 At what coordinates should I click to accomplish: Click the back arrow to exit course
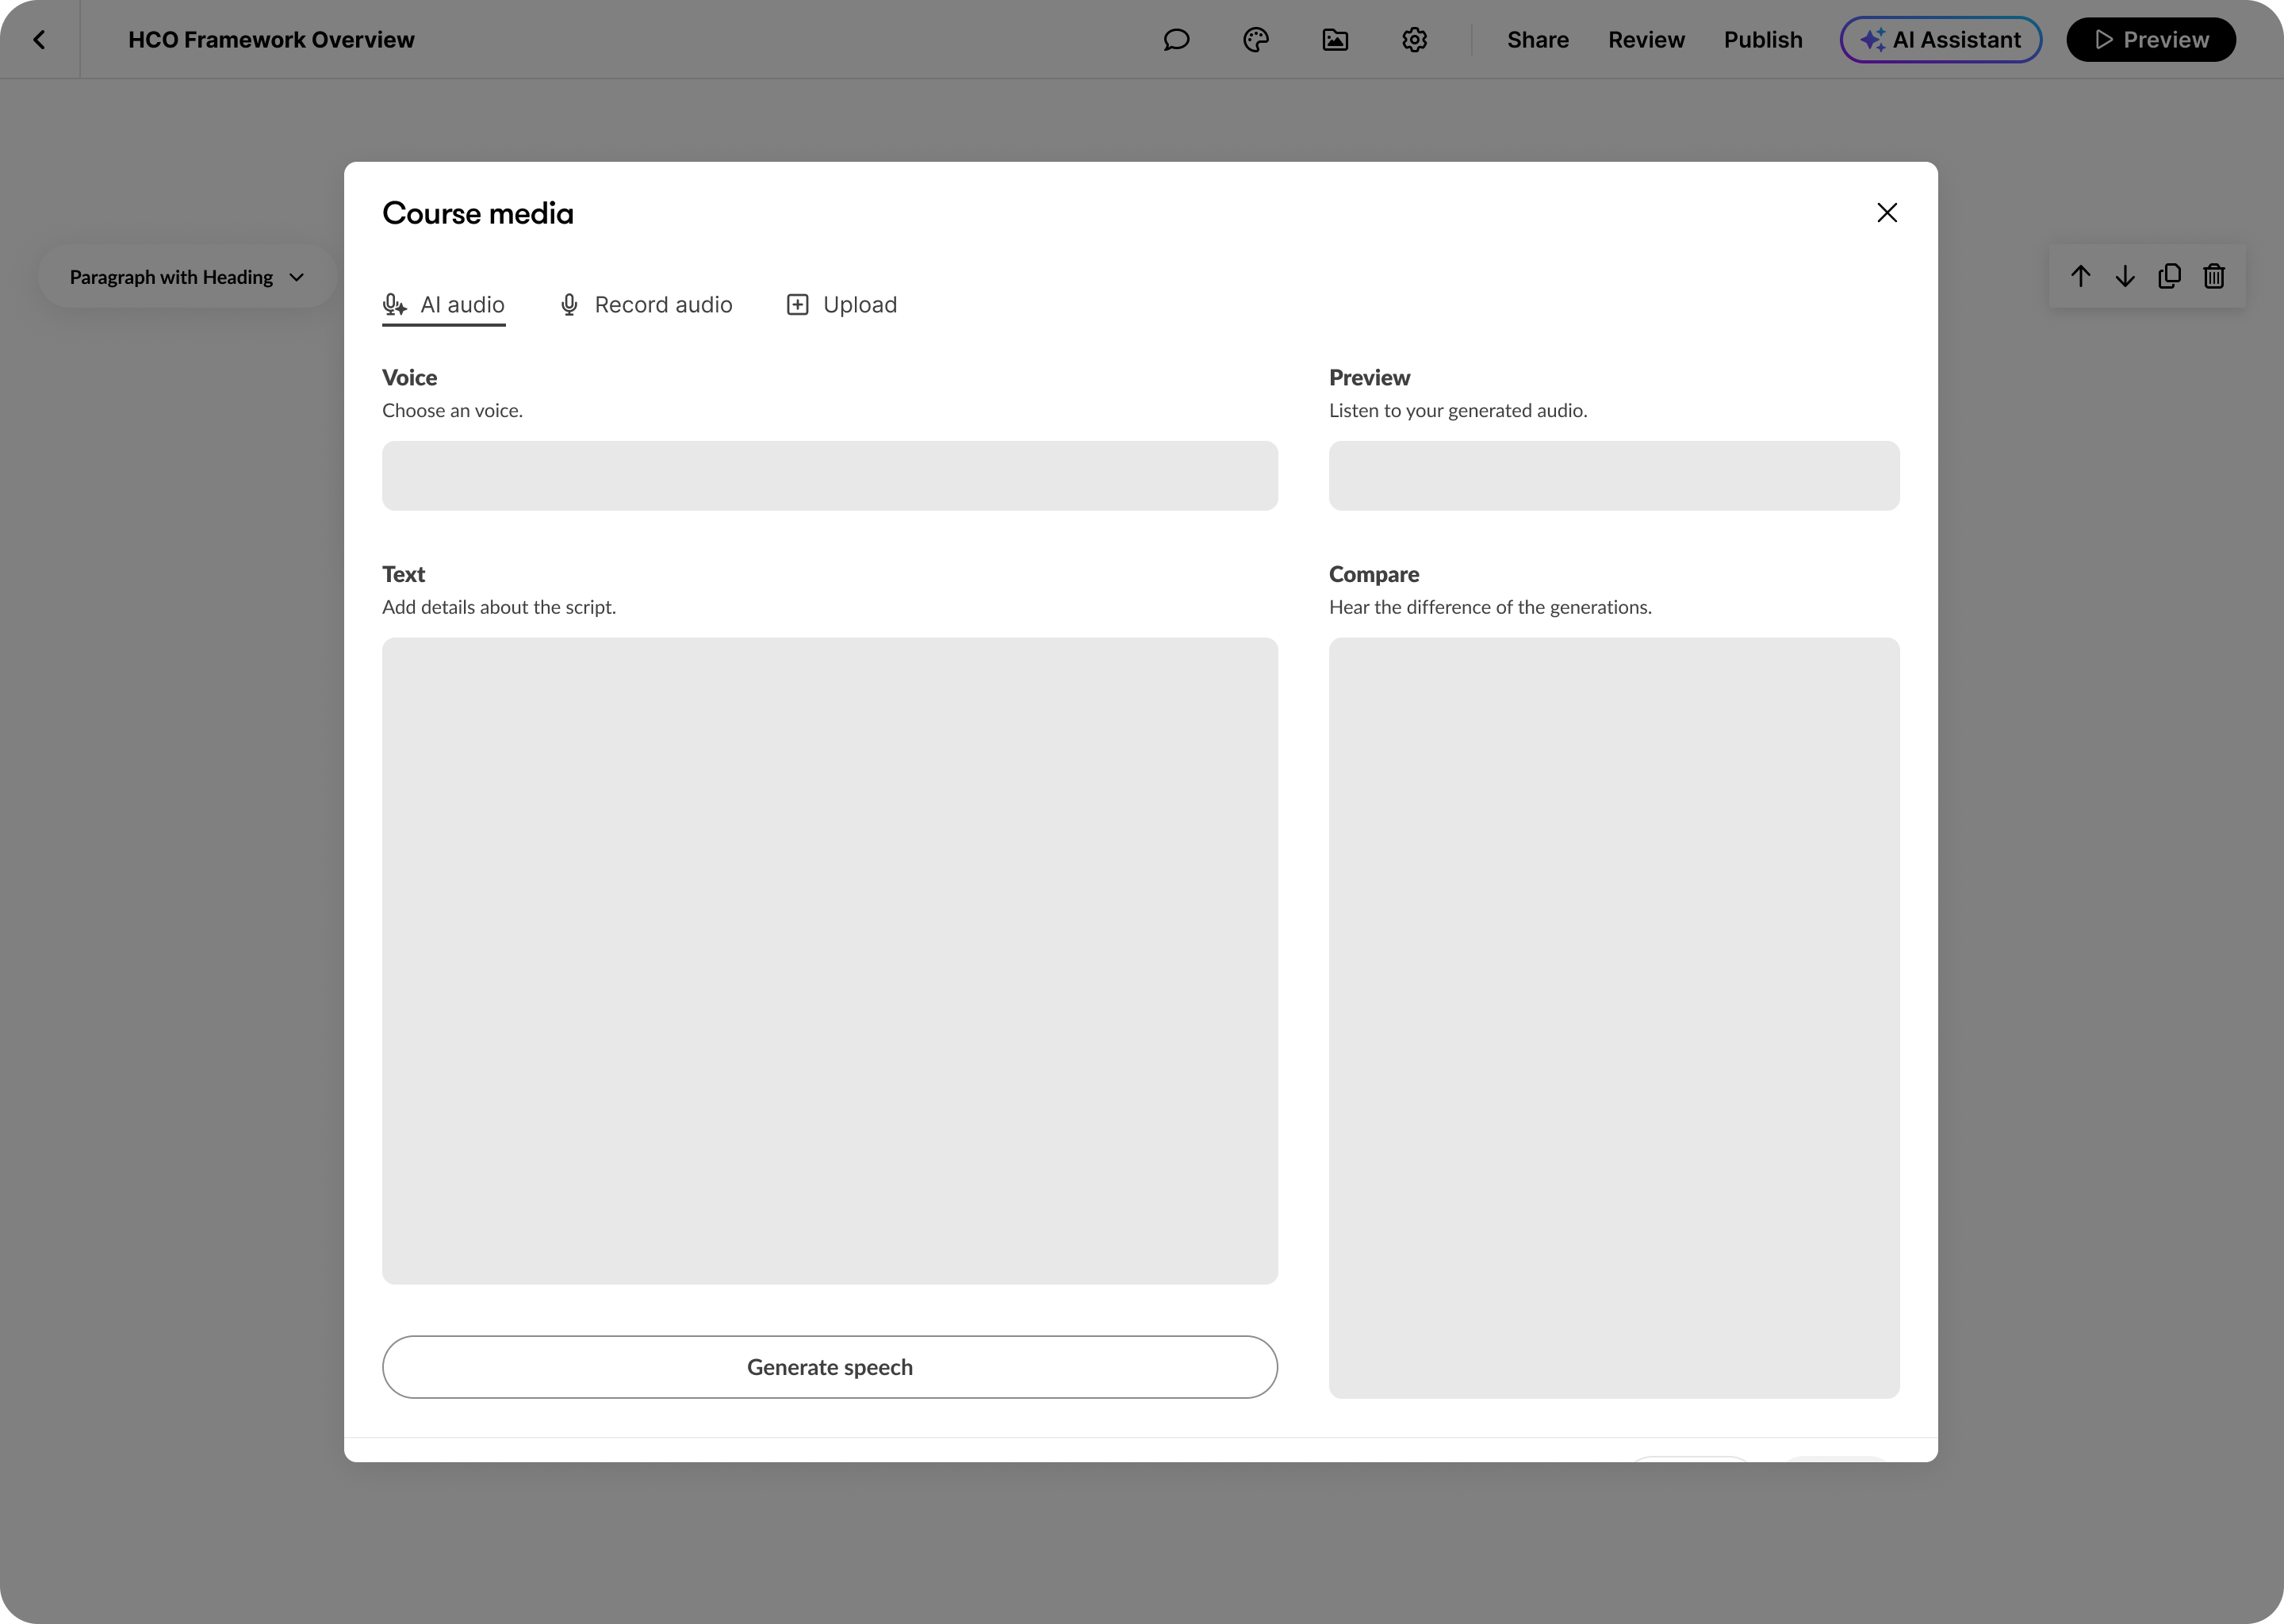point(40,40)
